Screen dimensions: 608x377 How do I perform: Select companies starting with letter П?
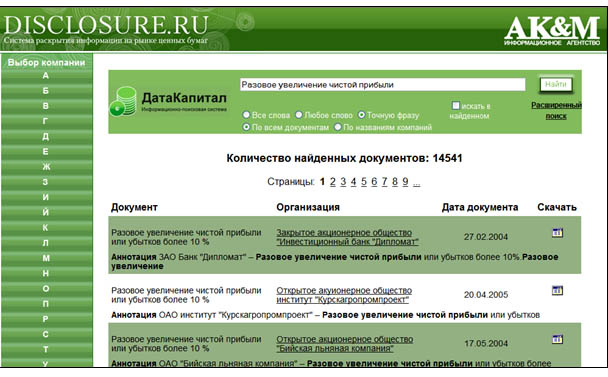(46, 304)
